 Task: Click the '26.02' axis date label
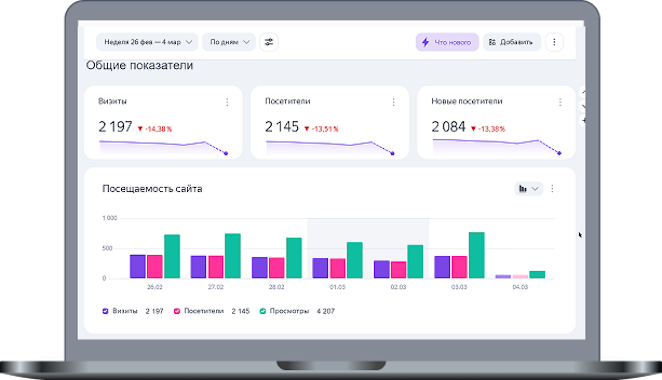pos(155,287)
